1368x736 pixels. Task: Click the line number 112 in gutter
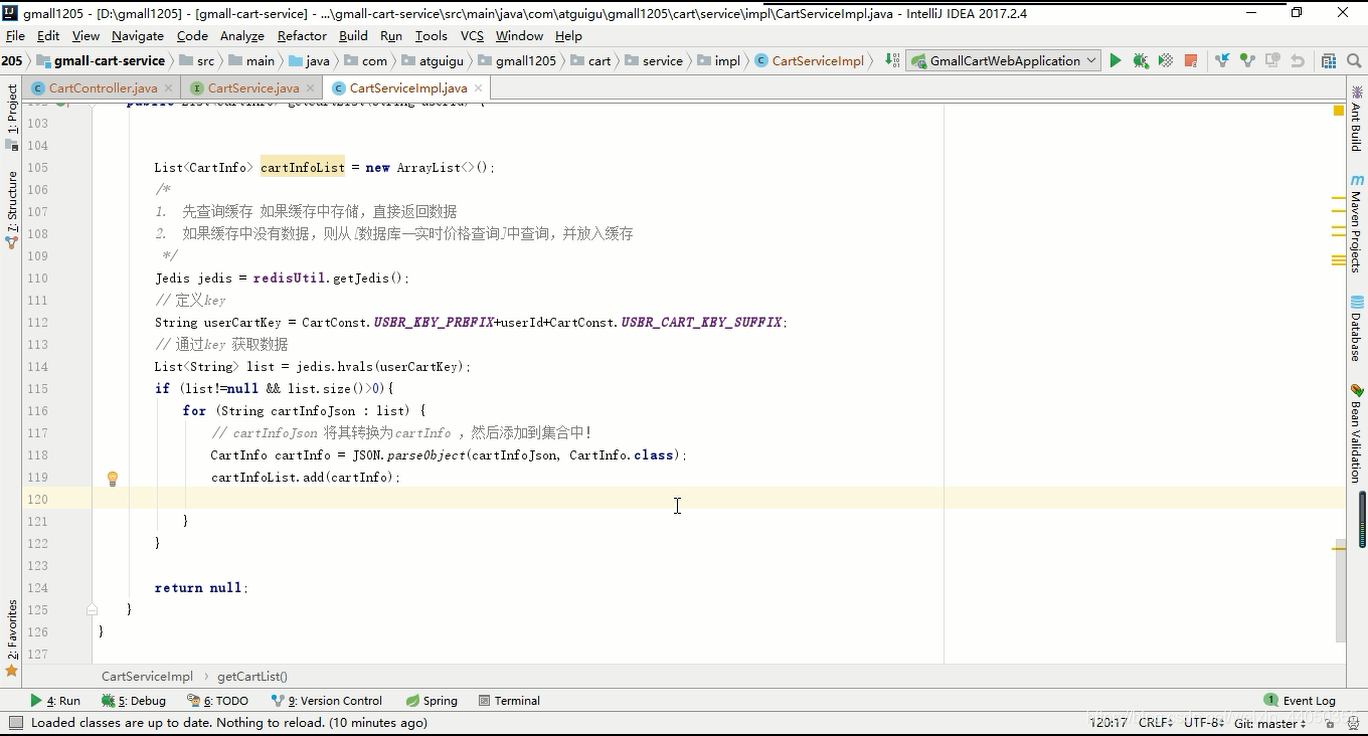pyautogui.click(x=38, y=322)
